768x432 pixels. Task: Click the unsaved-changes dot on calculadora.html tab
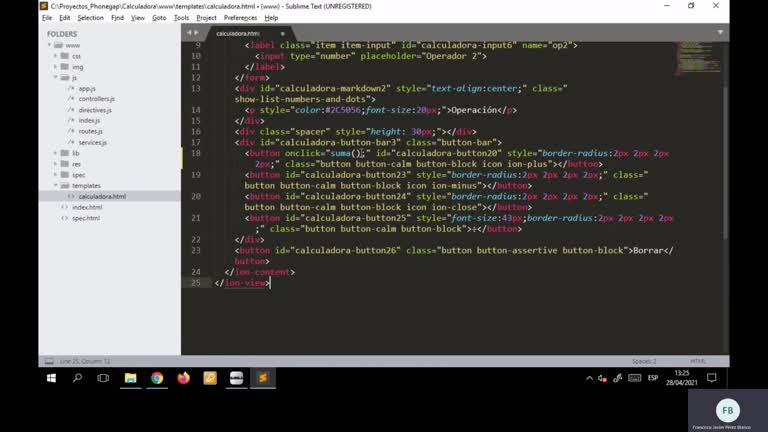pos(282,33)
